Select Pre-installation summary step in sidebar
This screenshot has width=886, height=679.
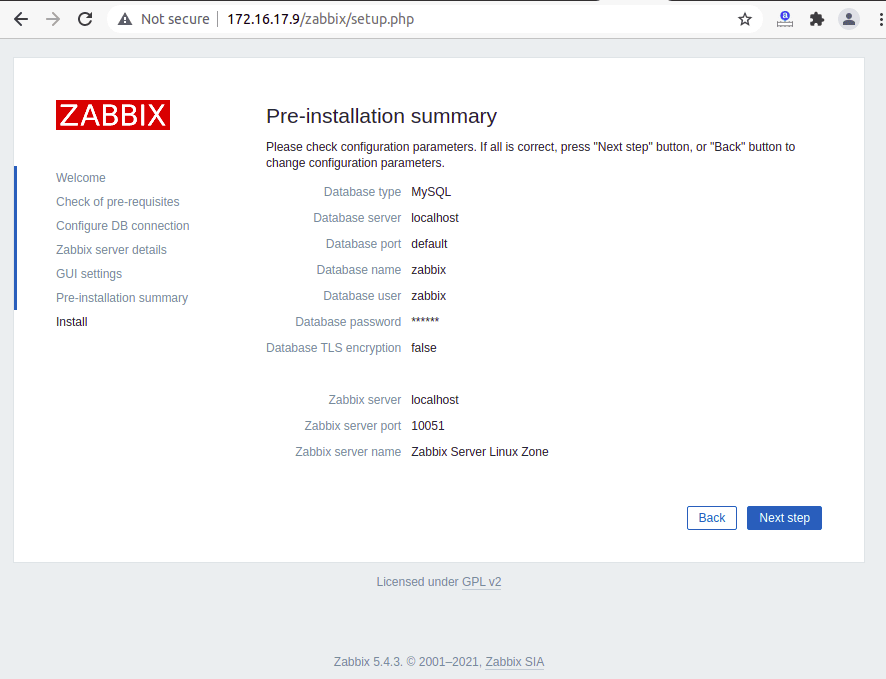click(122, 298)
